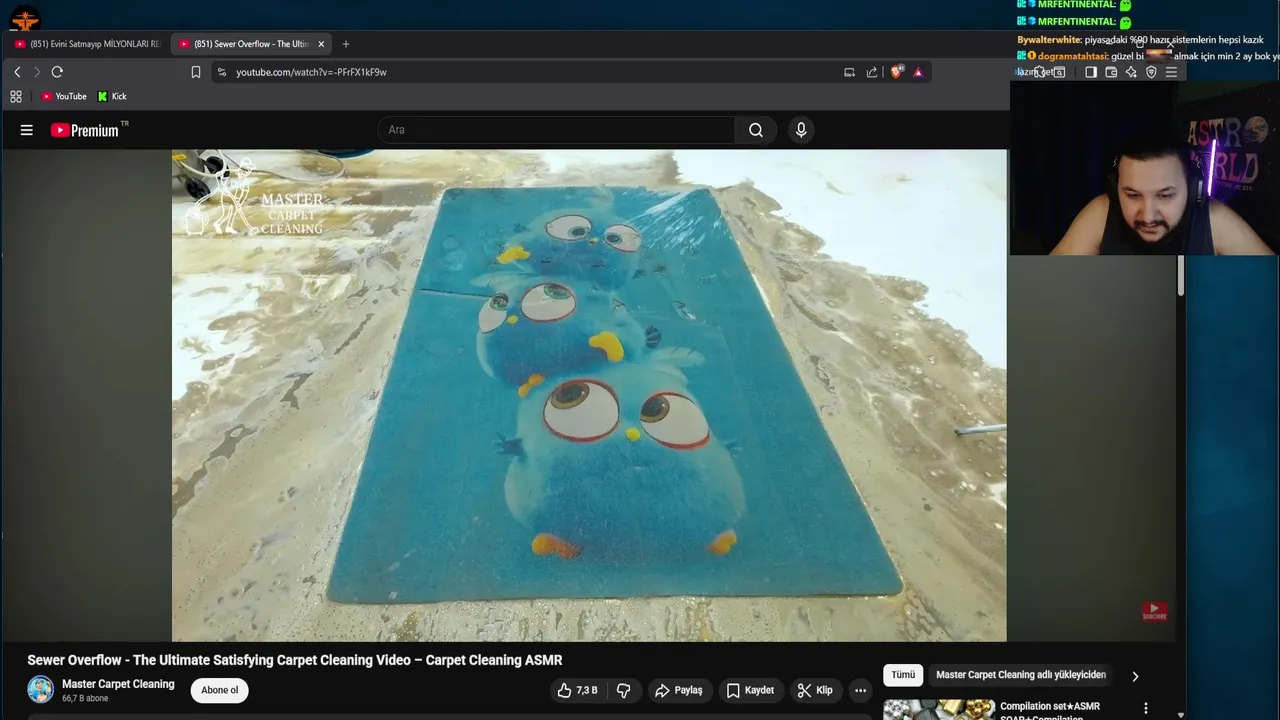
Task: Open the Leo AI sparkle icon
Action: click(1131, 72)
